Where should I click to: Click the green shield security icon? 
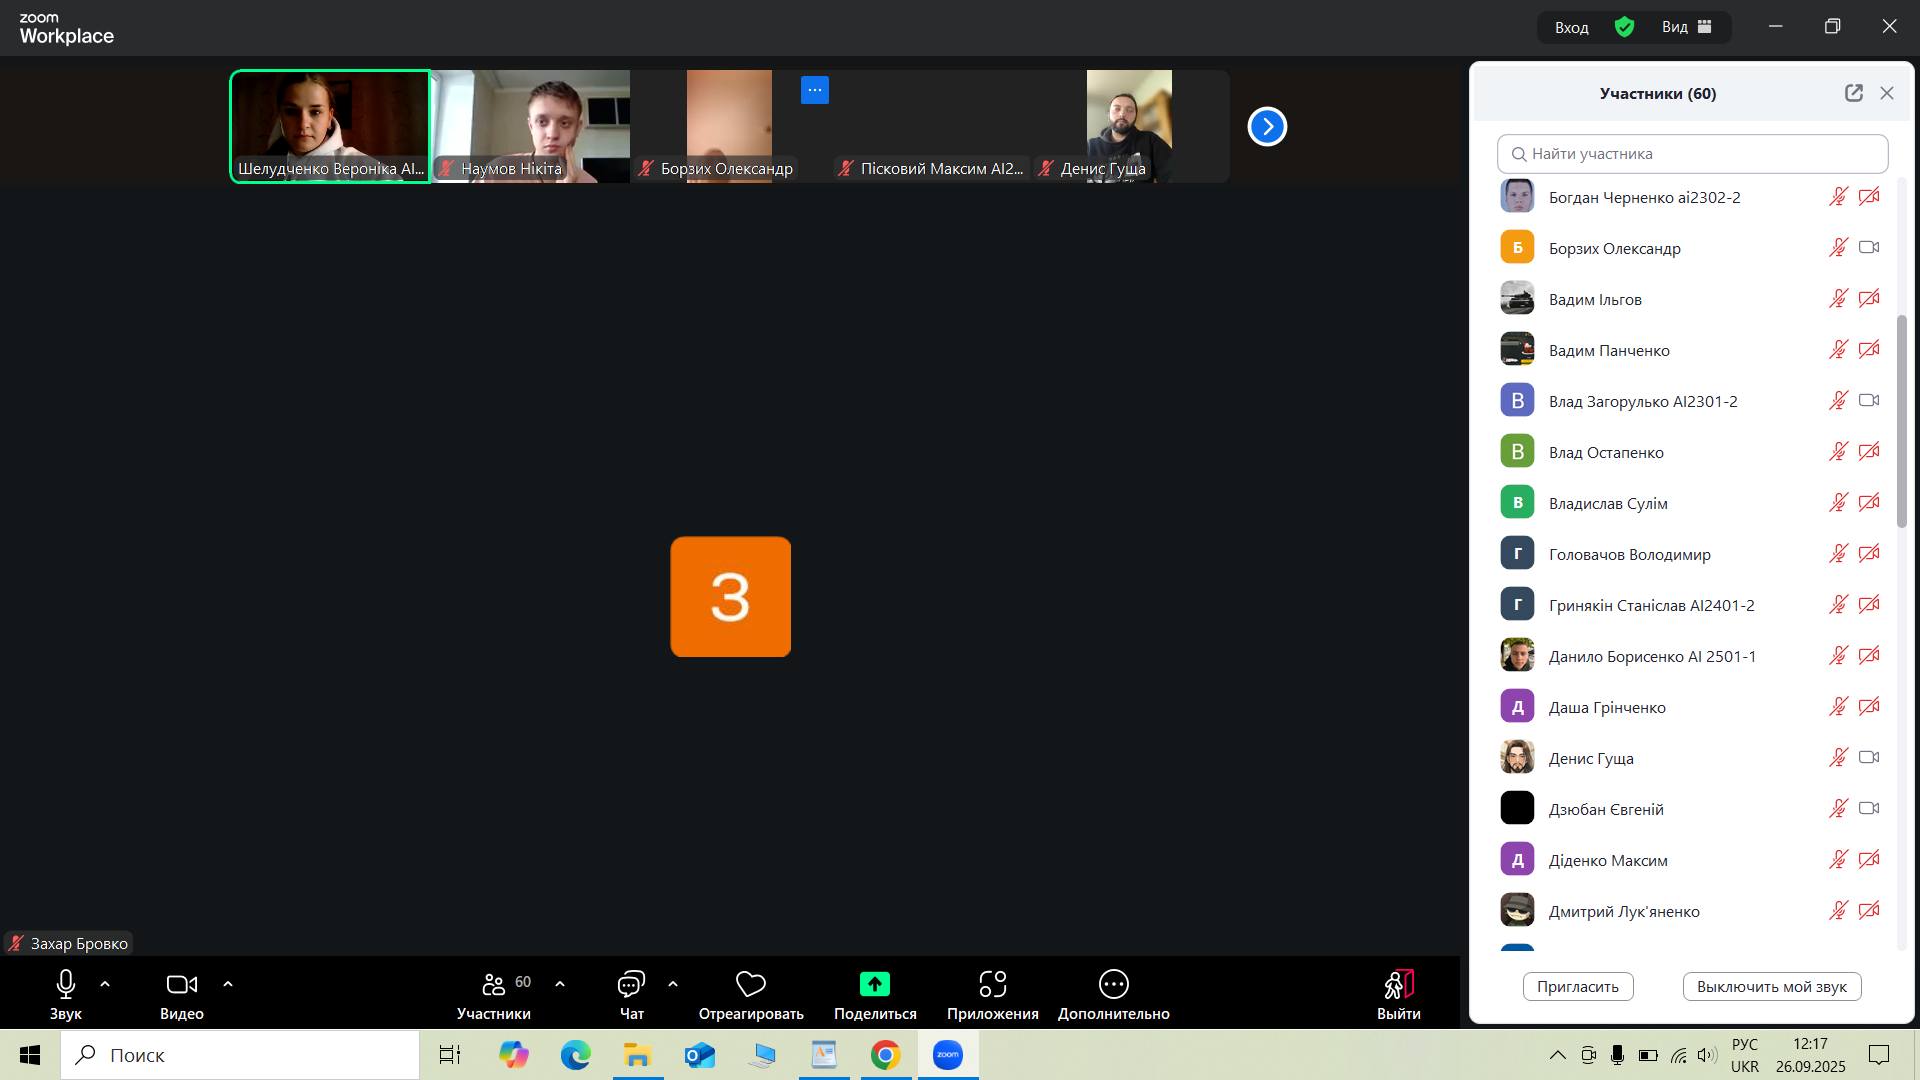[x=1624, y=27]
